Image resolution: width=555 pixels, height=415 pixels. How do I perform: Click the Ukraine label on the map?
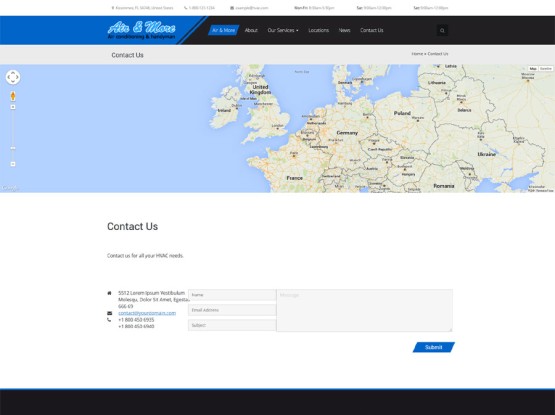(487, 154)
